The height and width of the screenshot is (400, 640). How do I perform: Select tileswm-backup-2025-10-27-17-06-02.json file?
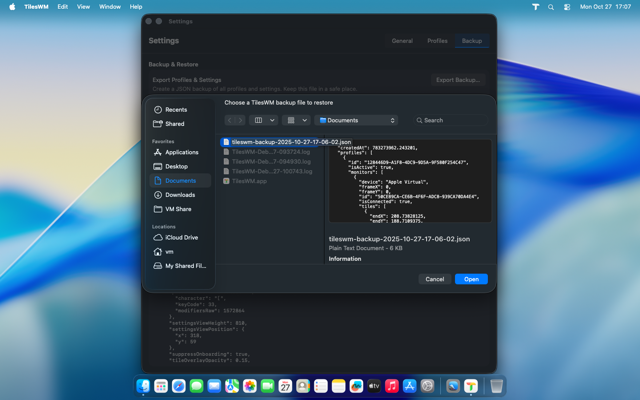[287, 142]
